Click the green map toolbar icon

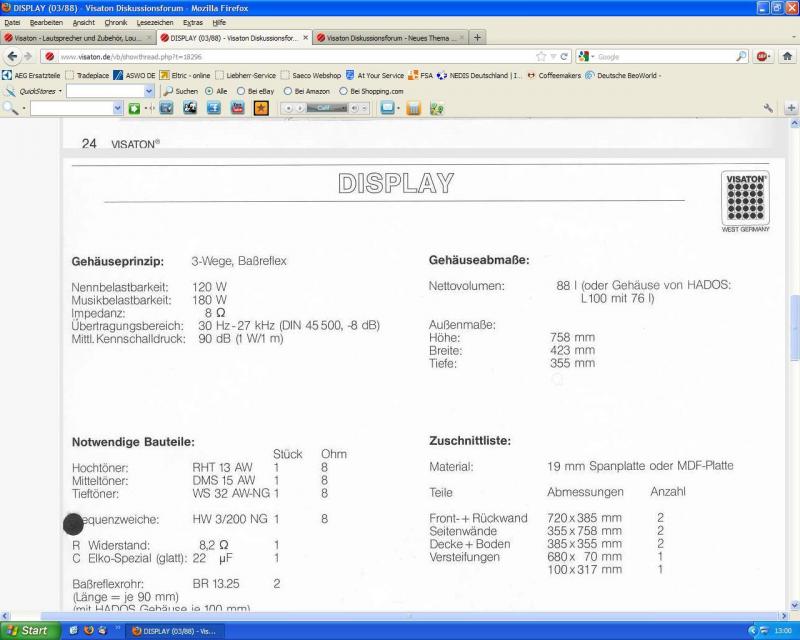[x=437, y=108]
